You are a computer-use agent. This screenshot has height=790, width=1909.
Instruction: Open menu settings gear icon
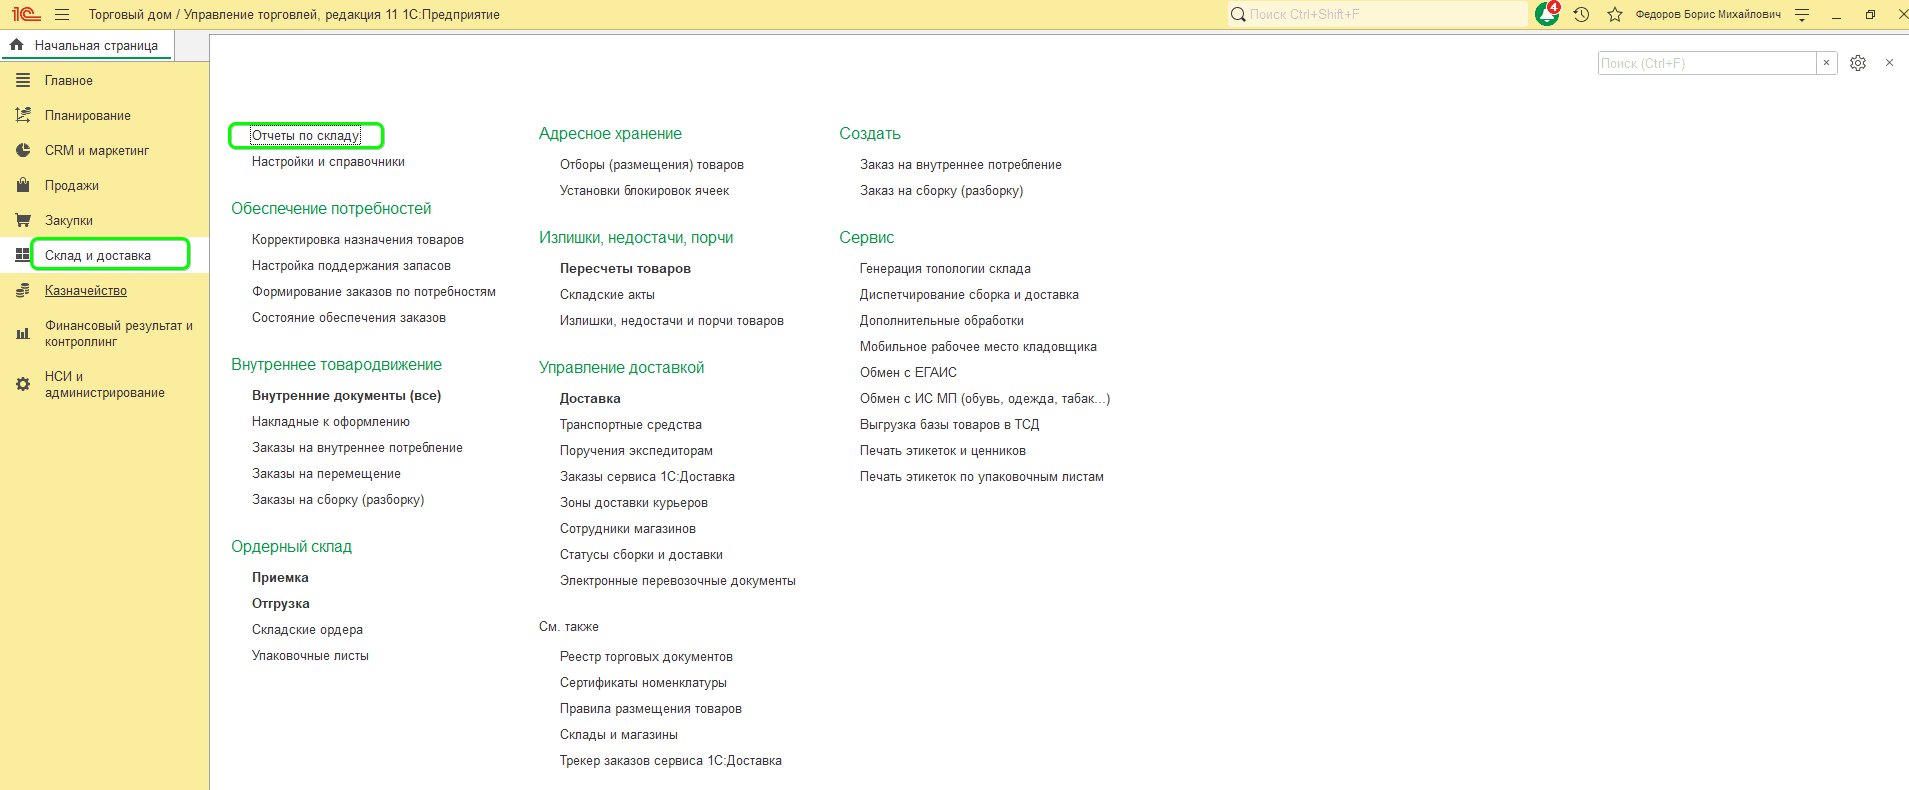click(x=1857, y=63)
